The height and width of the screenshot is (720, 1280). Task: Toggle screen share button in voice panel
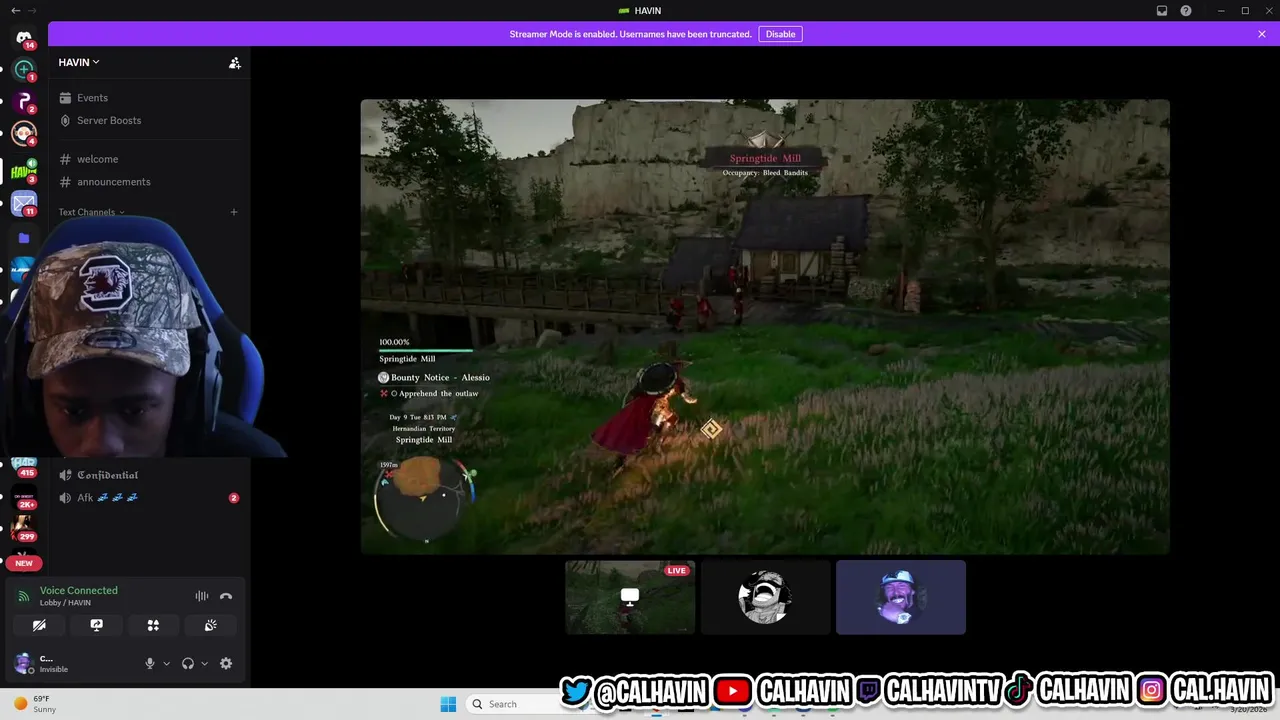(x=96, y=625)
